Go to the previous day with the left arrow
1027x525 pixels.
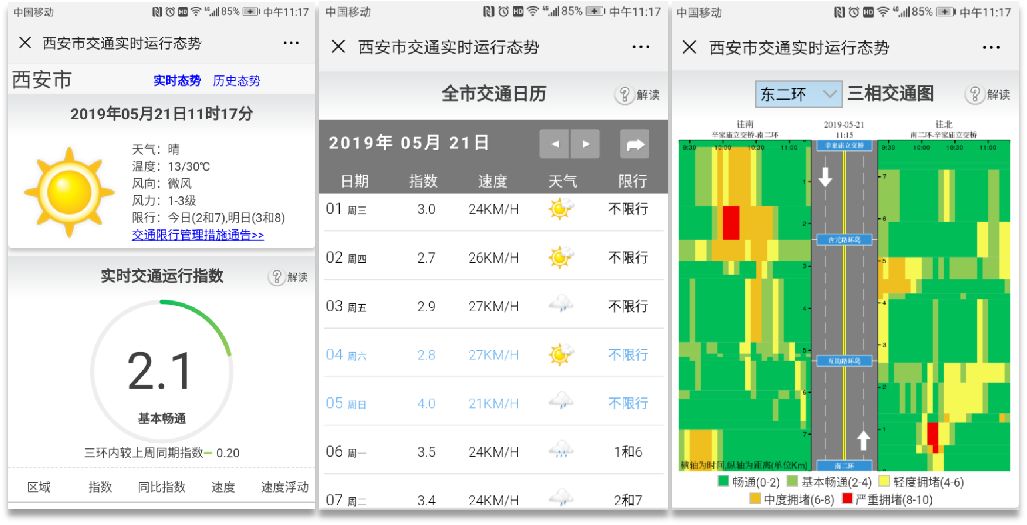[x=555, y=145]
